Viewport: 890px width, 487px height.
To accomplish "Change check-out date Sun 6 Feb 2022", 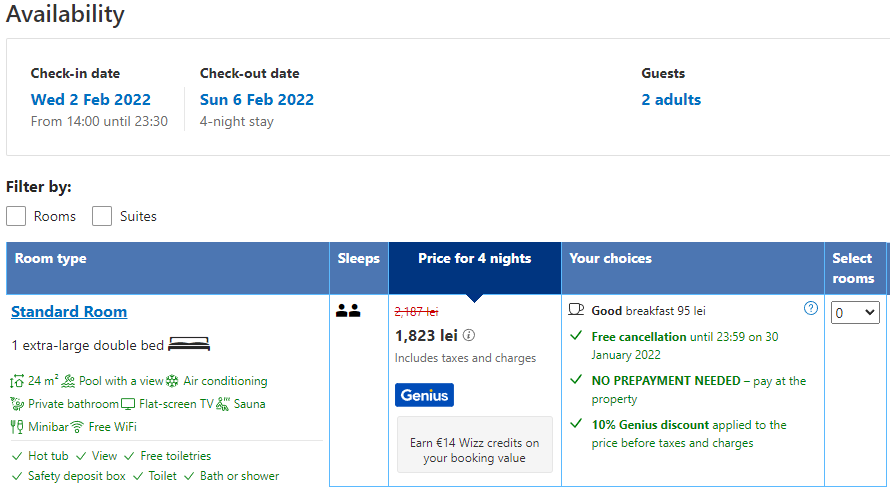I will click(x=257, y=100).
